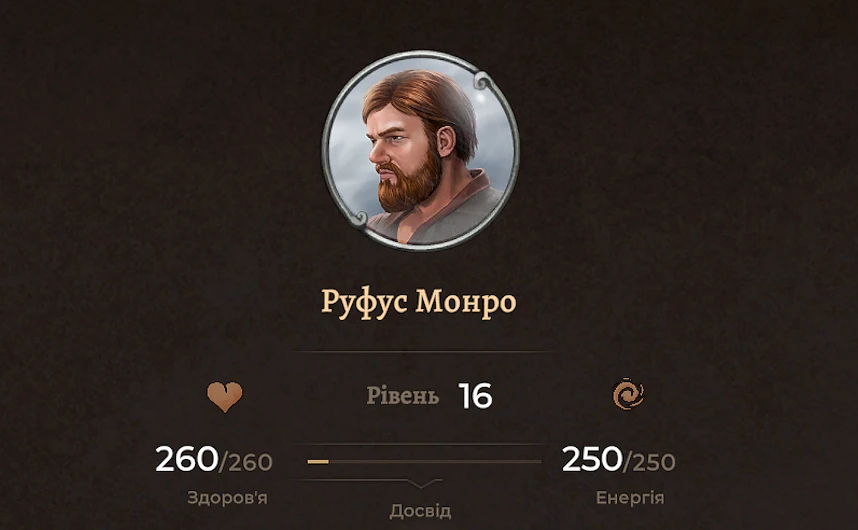Click the ornate silver portrait frame
Screen dimensions: 858x530
click(420, 150)
